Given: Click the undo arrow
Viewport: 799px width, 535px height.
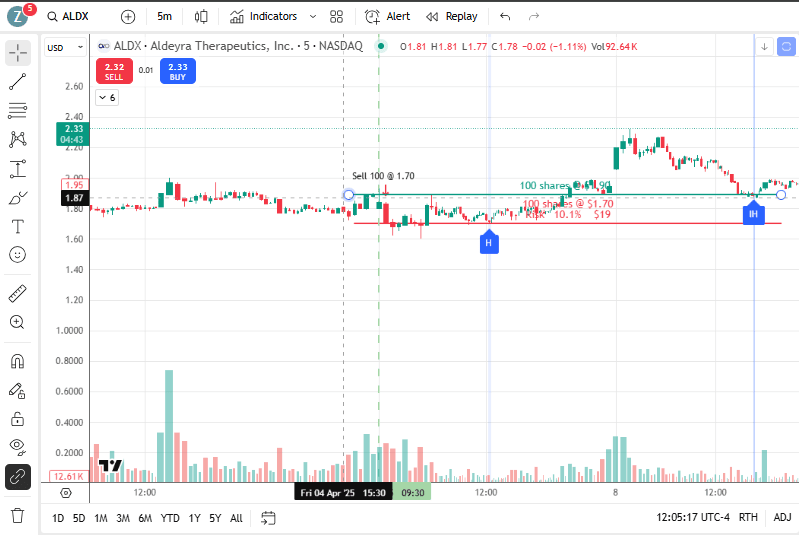Looking at the screenshot, I should [505, 17].
